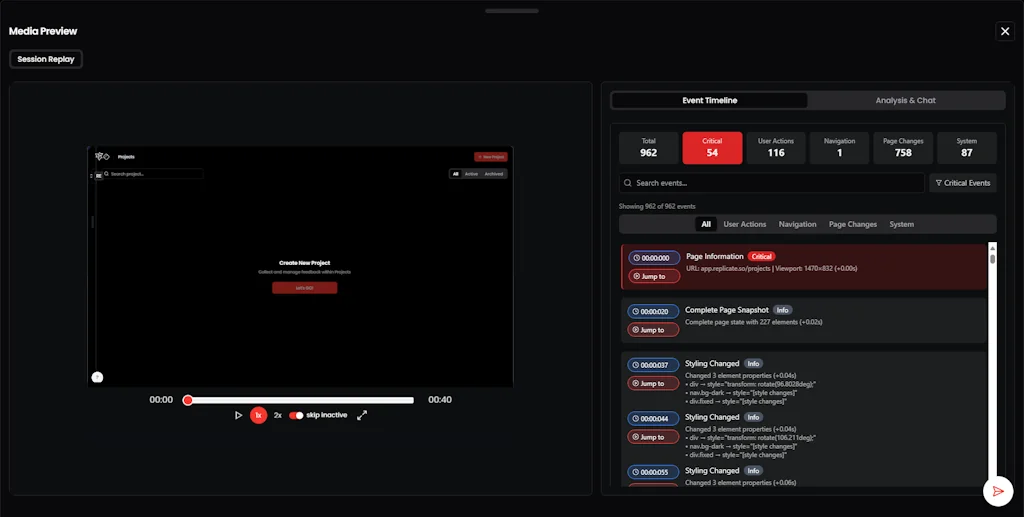
Task: Jump to Styling Changed event at 00:00:037
Action: (653, 383)
